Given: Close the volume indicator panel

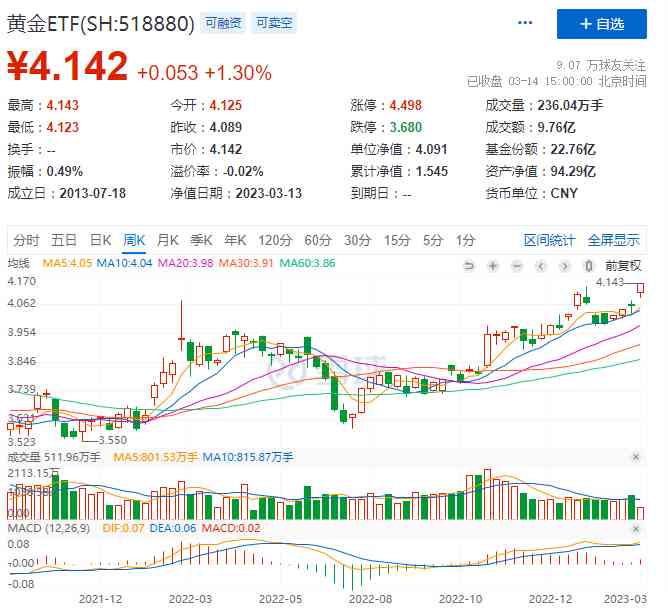Looking at the screenshot, I should pyautogui.click(x=636, y=457).
